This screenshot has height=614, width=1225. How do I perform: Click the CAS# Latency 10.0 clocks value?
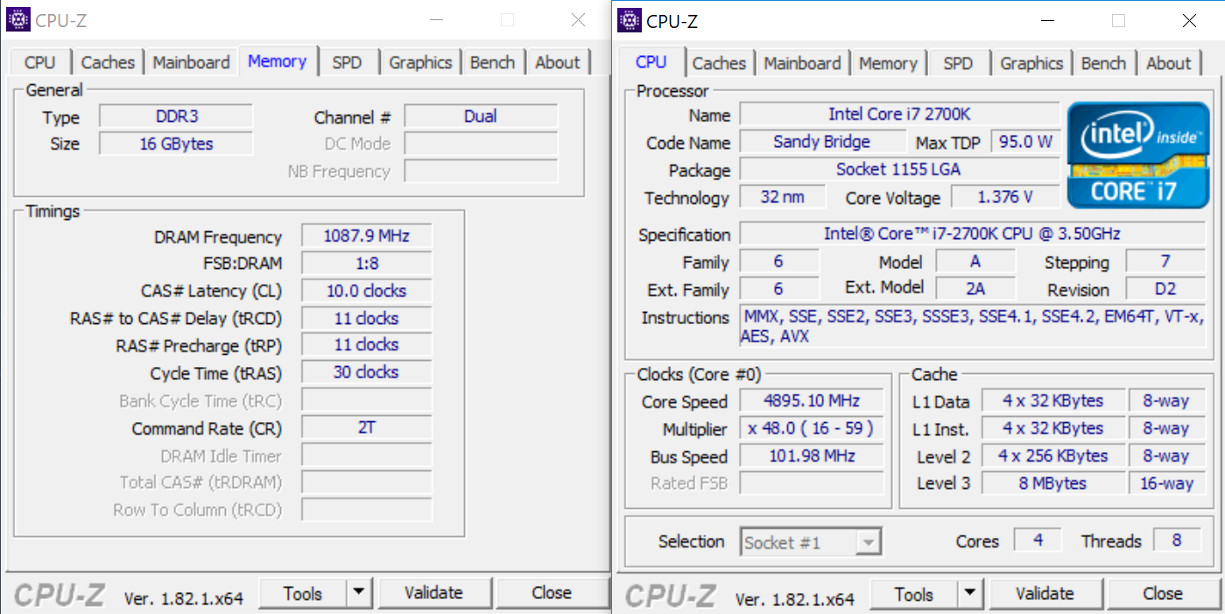tap(366, 291)
